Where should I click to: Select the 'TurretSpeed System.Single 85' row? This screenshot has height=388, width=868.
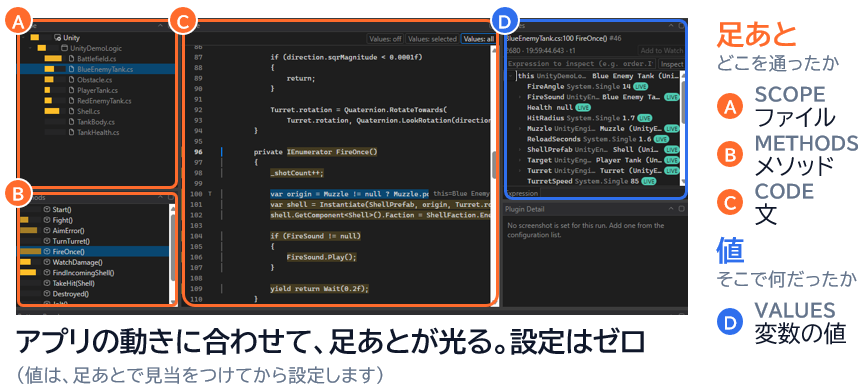[593, 181]
